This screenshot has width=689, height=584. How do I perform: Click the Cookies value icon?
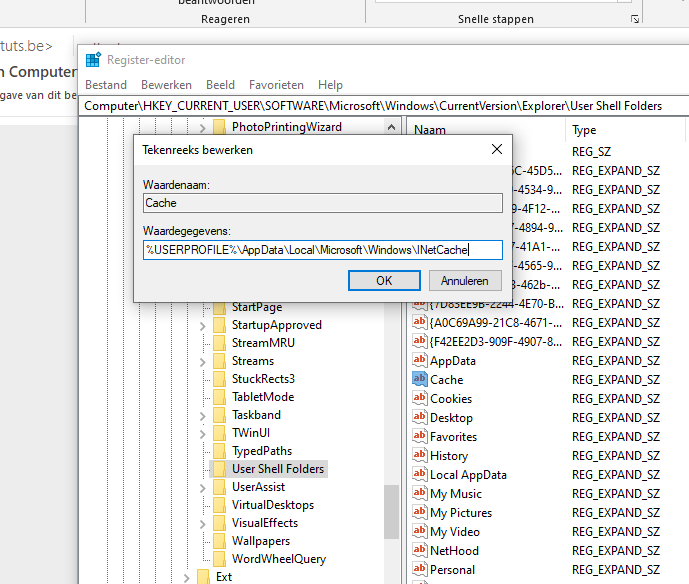[419, 399]
